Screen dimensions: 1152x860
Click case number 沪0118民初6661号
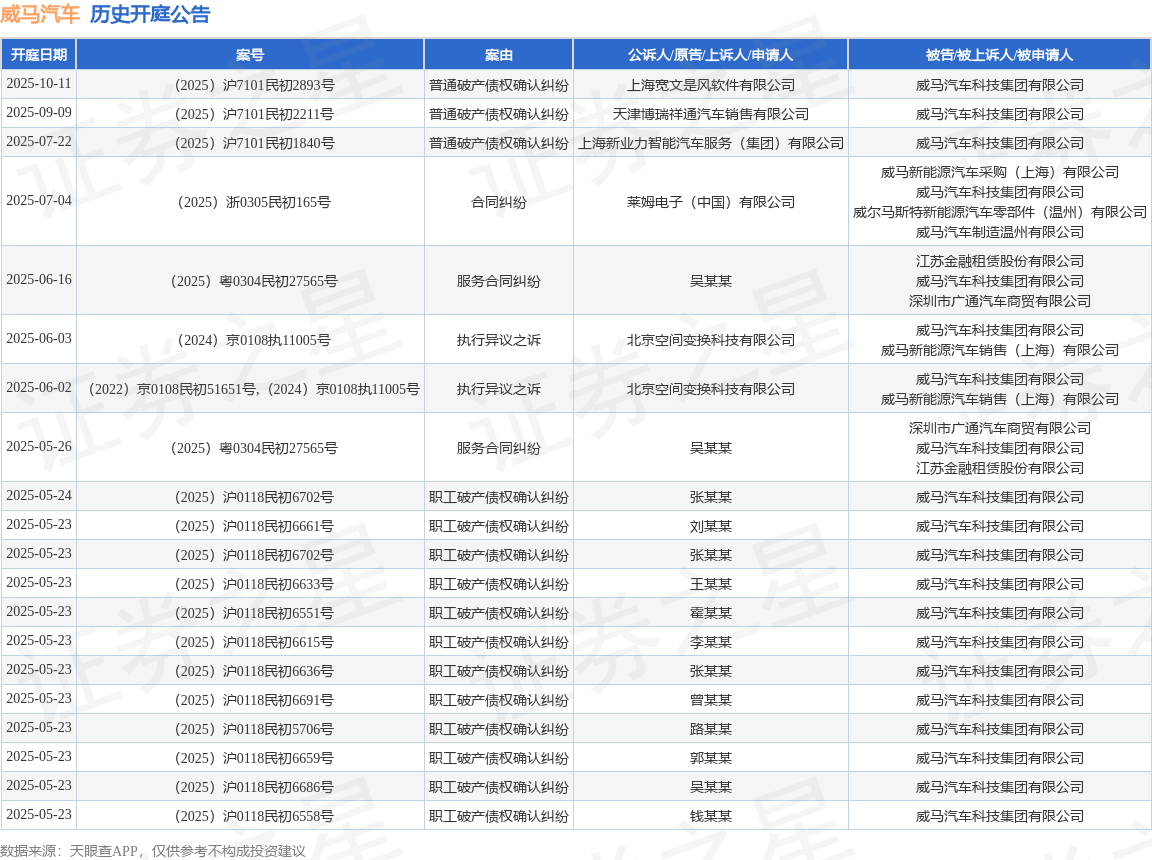coord(254,527)
